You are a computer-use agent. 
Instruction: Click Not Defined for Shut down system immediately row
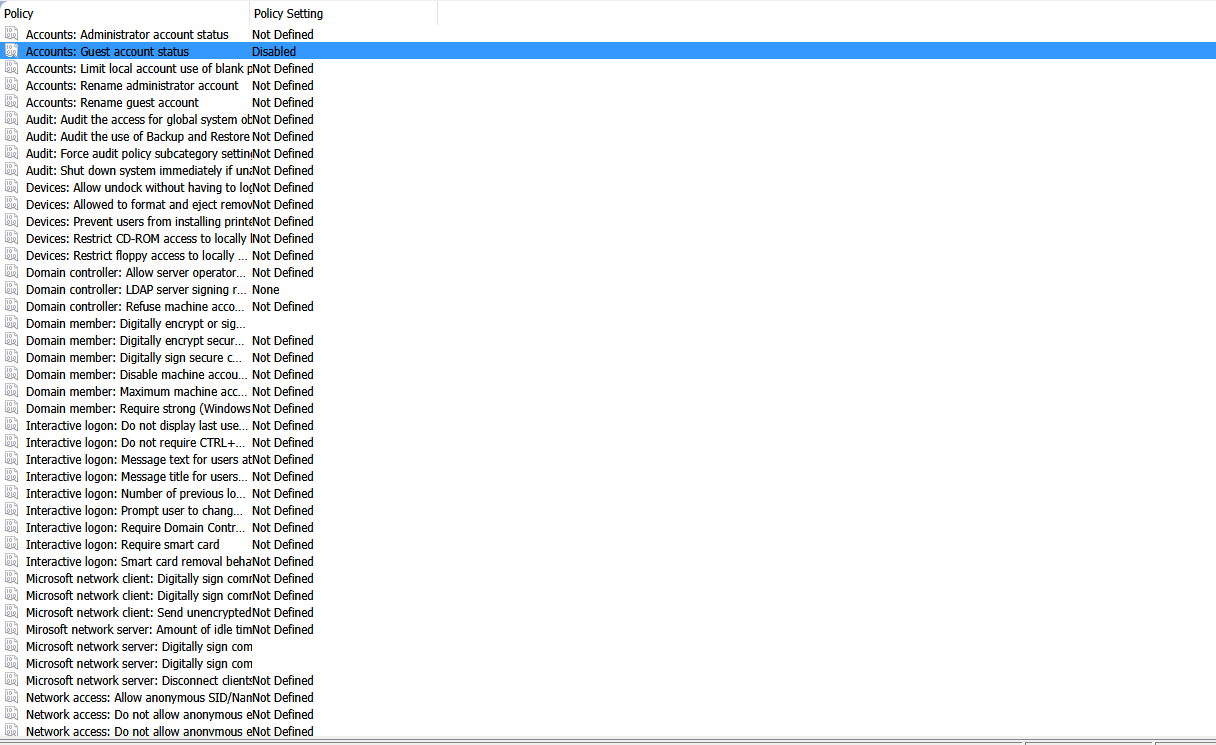point(283,170)
